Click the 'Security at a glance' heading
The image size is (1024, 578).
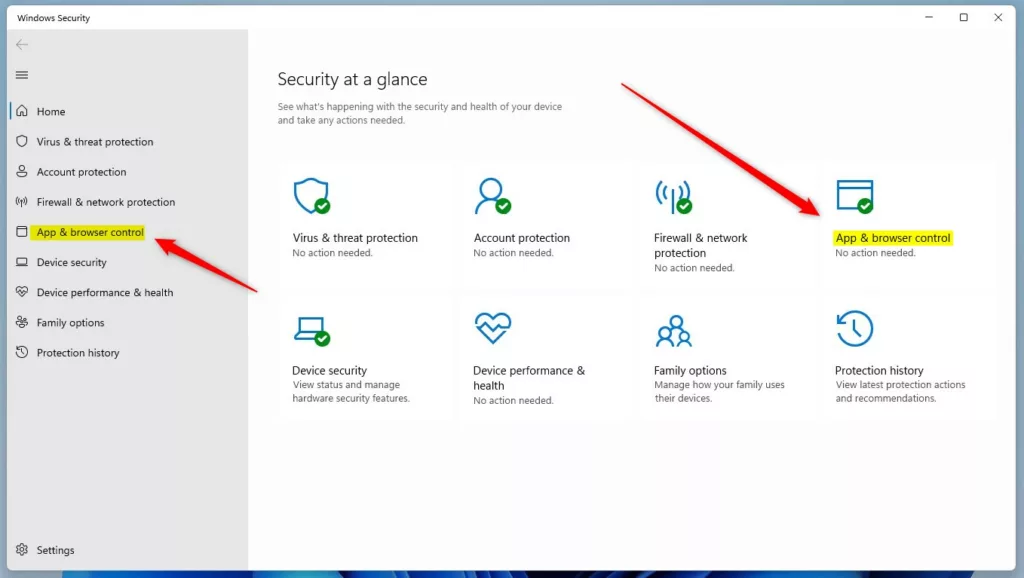pyautogui.click(x=353, y=80)
